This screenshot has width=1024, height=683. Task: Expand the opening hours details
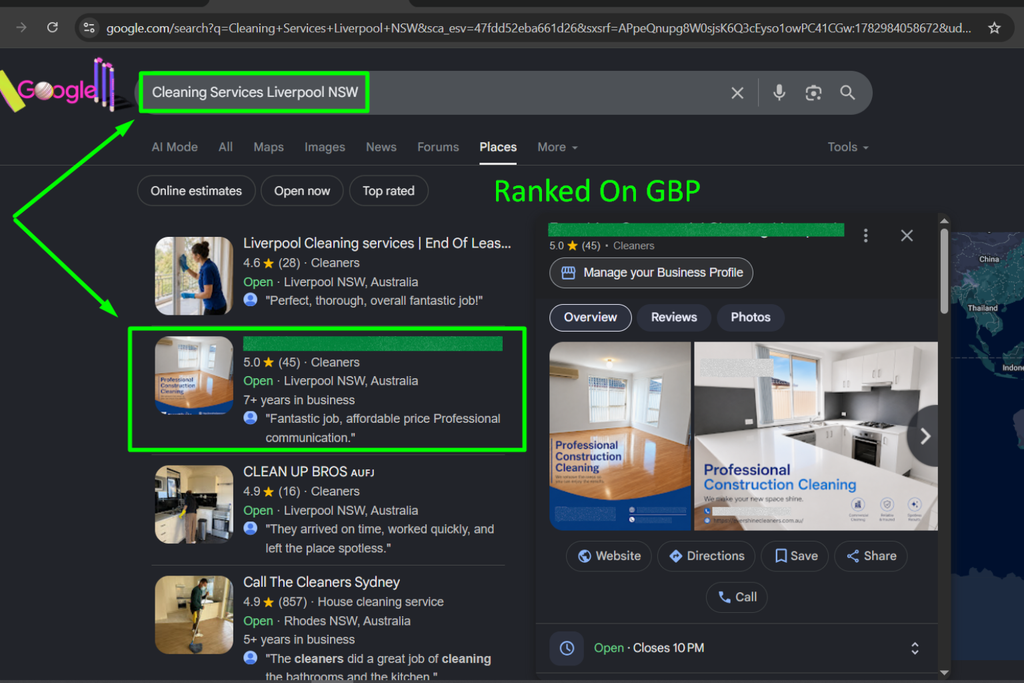coord(915,648)
